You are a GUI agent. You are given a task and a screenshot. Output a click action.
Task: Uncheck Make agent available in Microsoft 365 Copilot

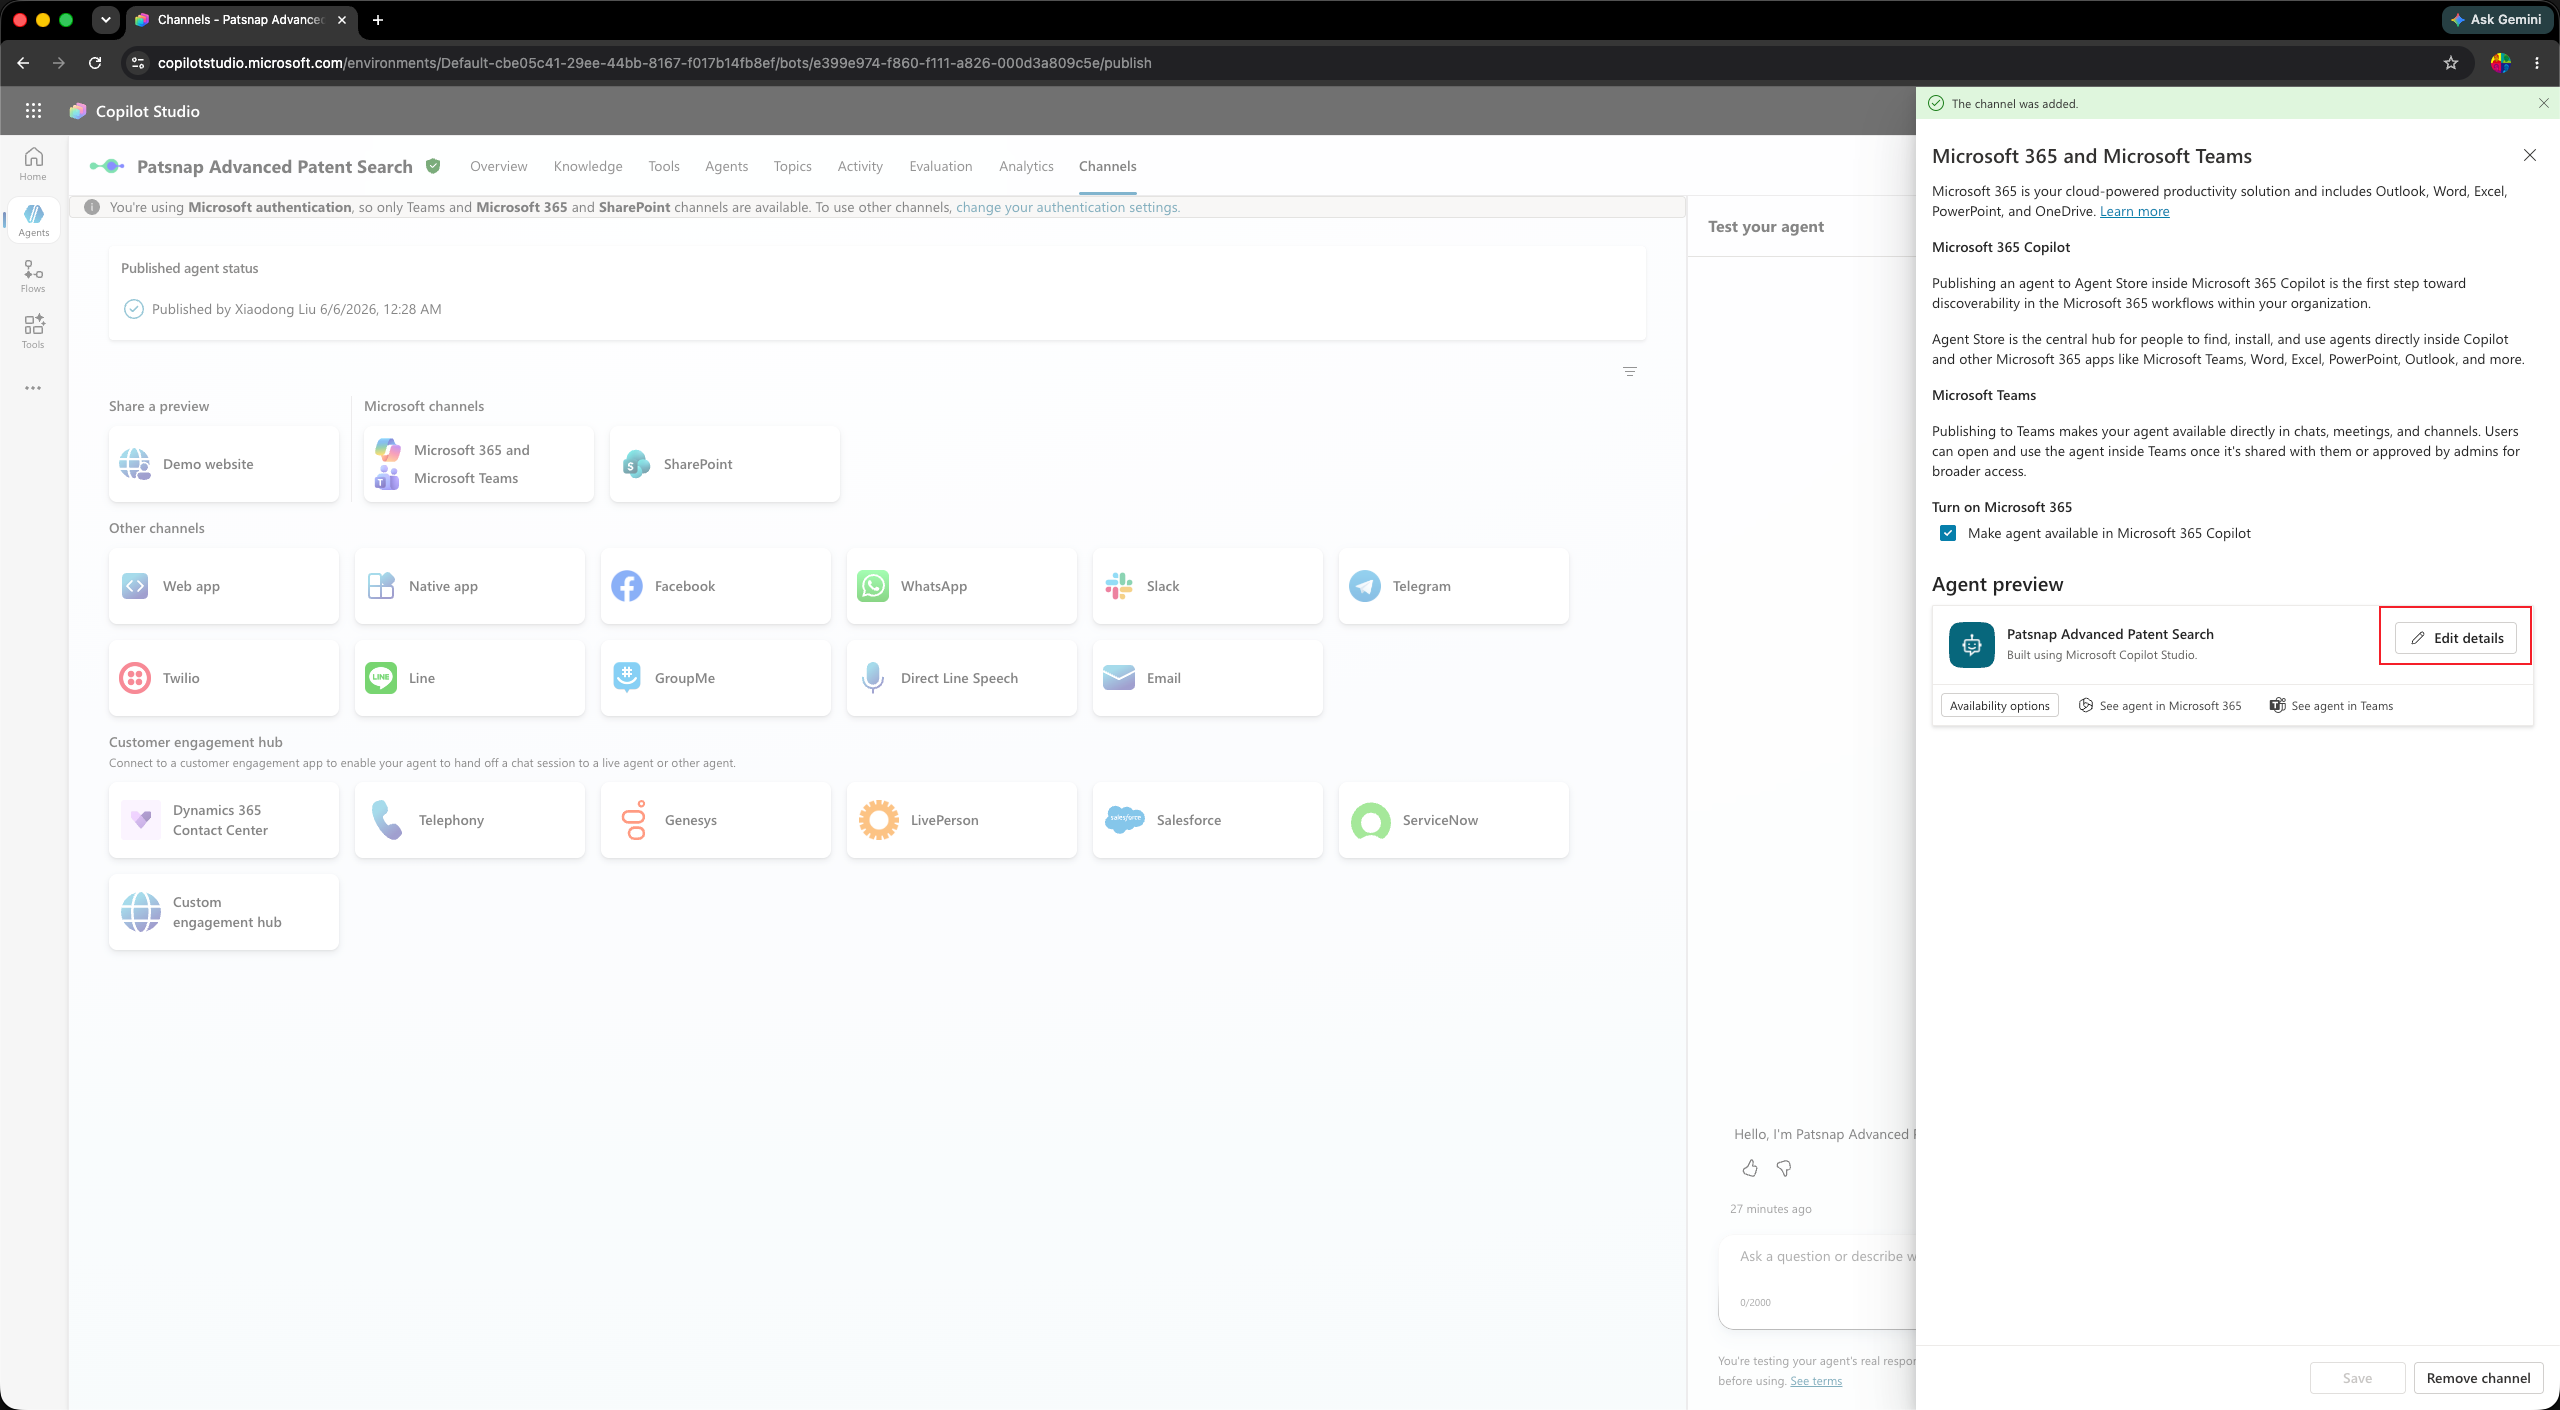[1948, 533]
